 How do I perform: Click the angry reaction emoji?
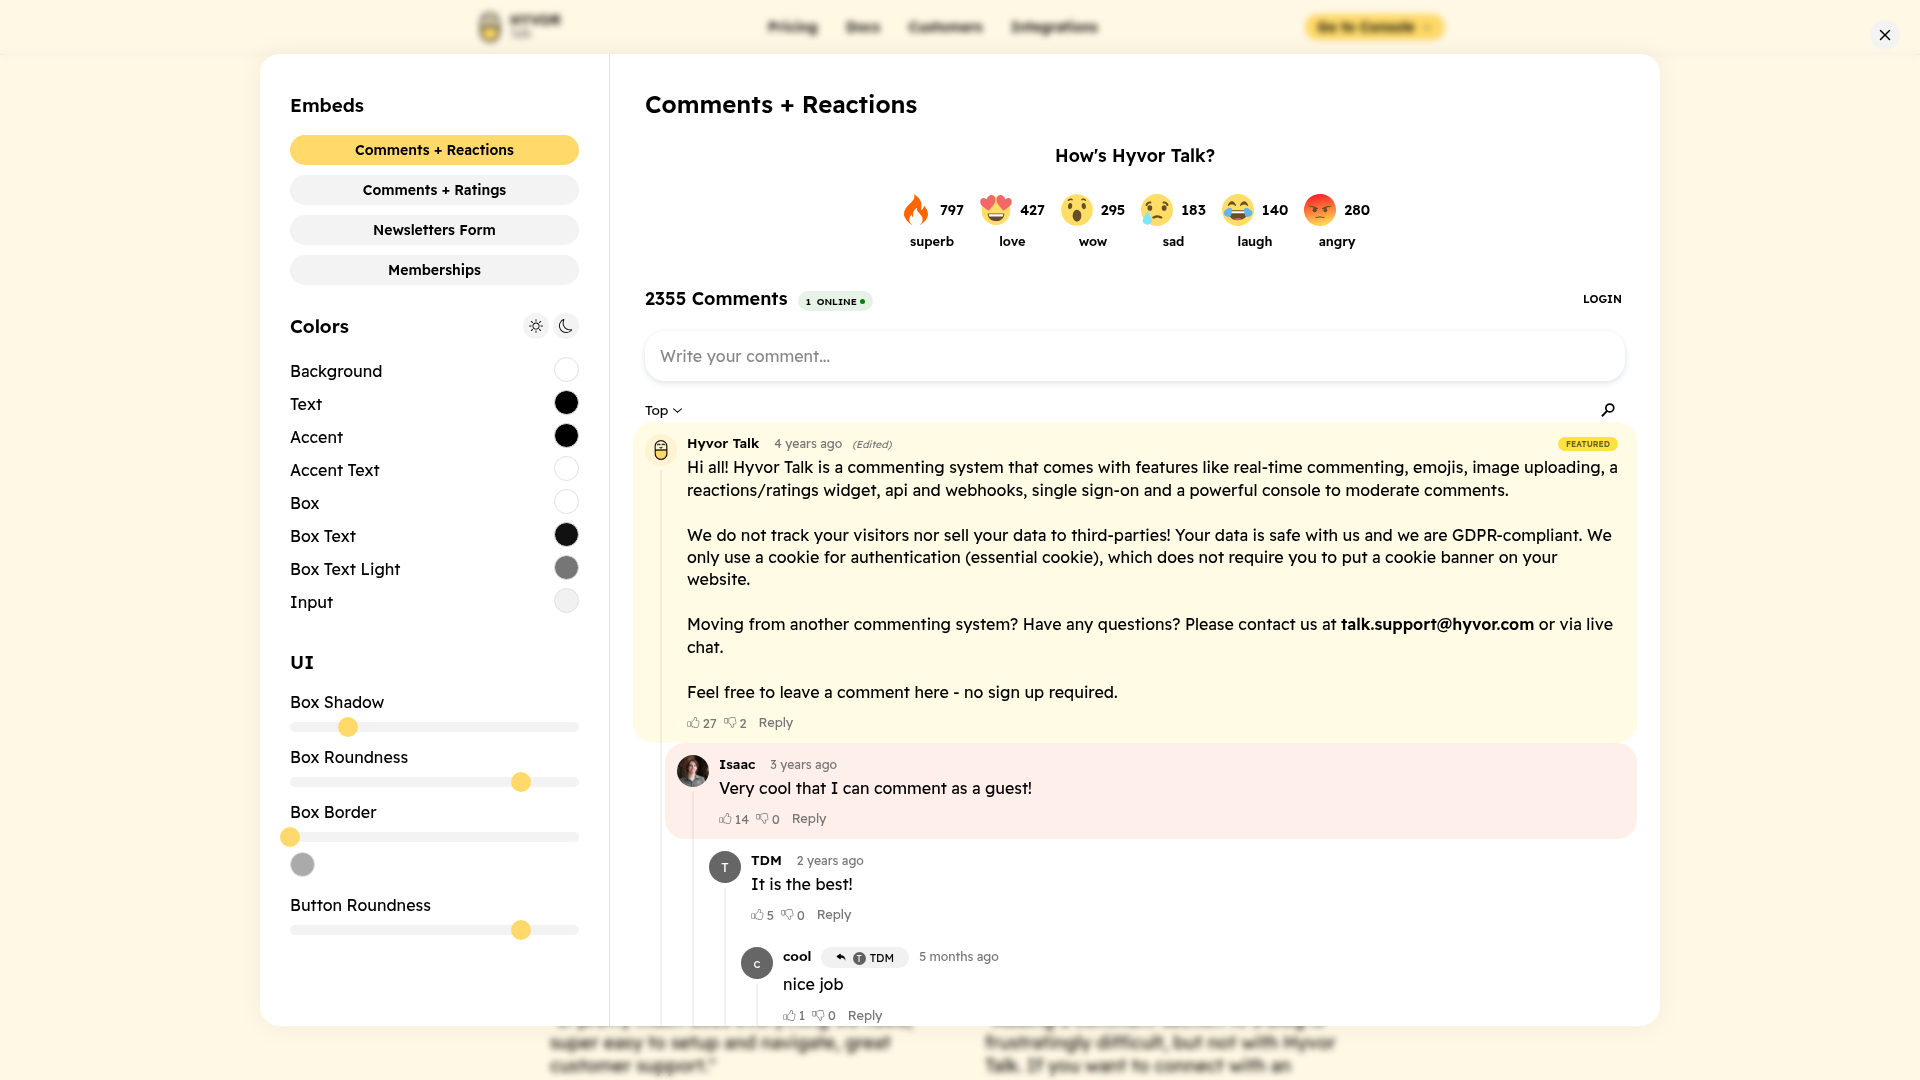point(1320,210)
